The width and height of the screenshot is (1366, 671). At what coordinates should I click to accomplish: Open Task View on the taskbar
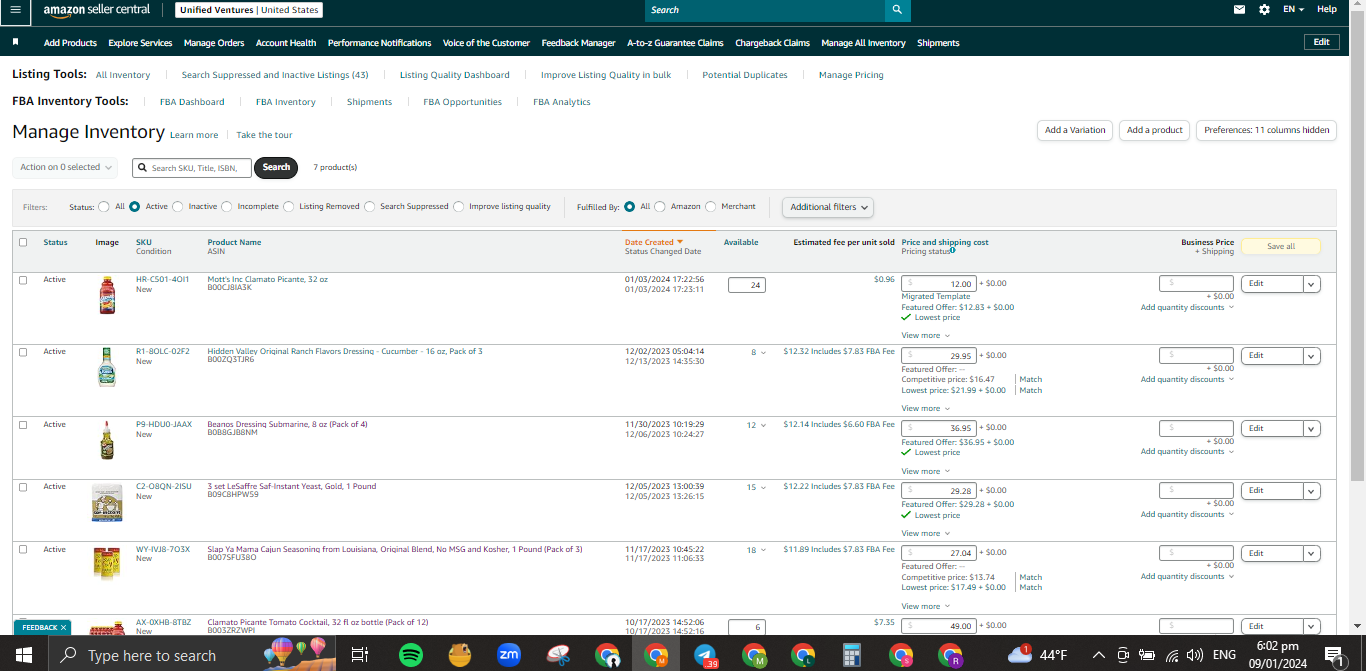click(x=359, y=655)
